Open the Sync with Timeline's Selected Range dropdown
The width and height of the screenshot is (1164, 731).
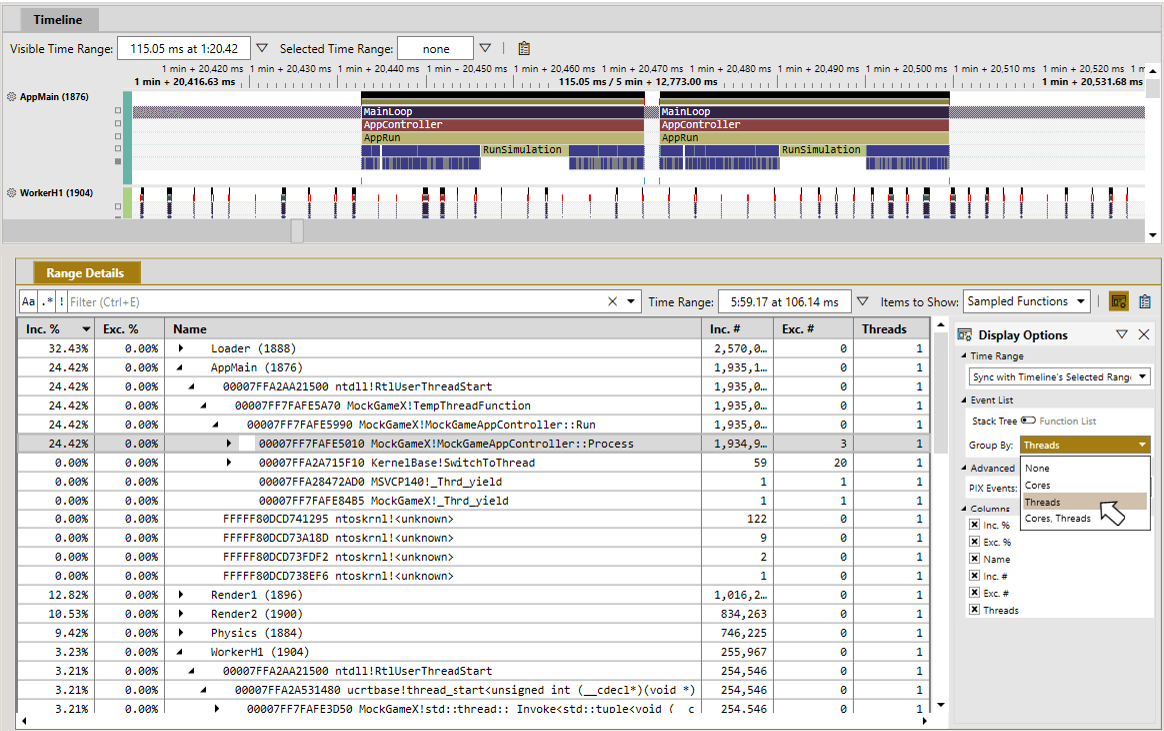(1059, 377)
